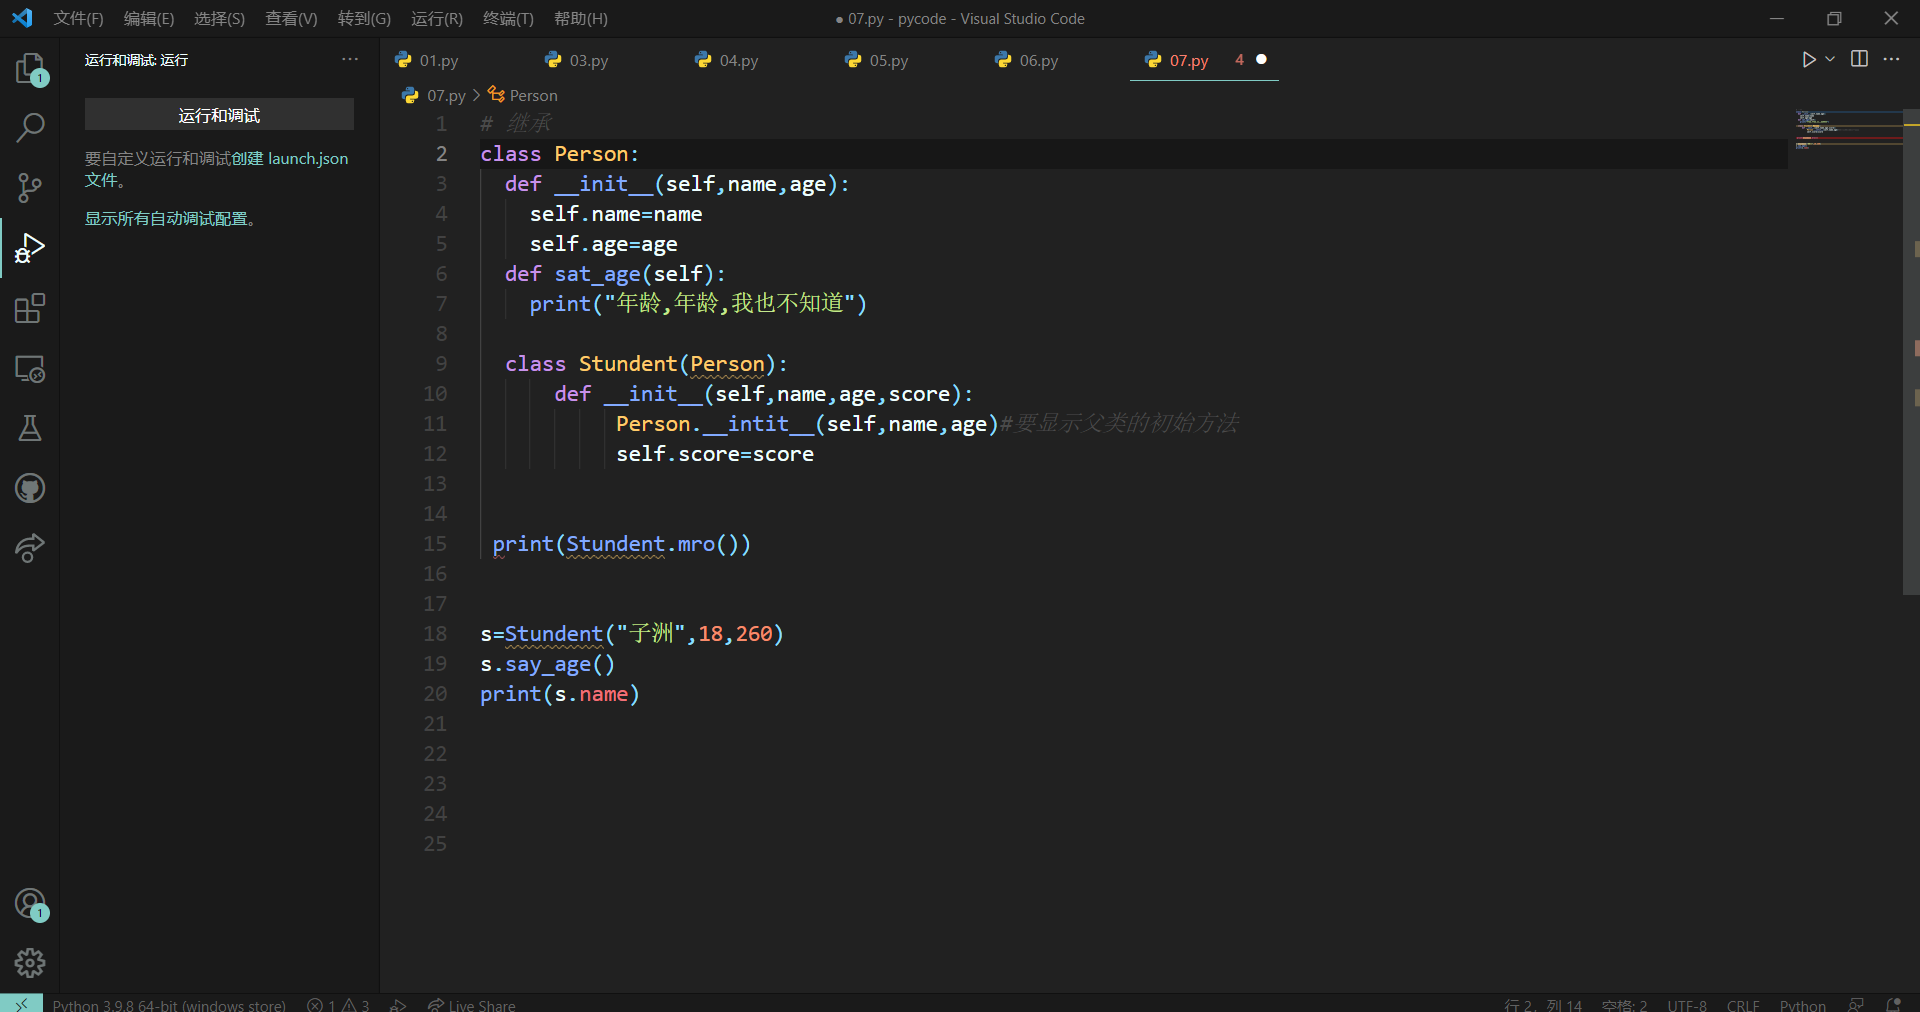This screenshot has height=1012, width=1920.
Task: Click the 07.py breadcrumb item
Action: click(434, 95)
